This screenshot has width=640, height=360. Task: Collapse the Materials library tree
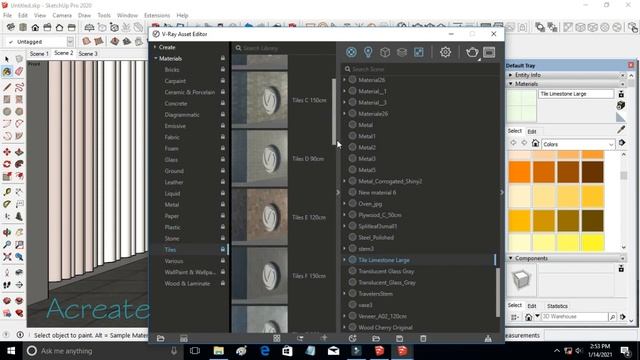[156, 58]
